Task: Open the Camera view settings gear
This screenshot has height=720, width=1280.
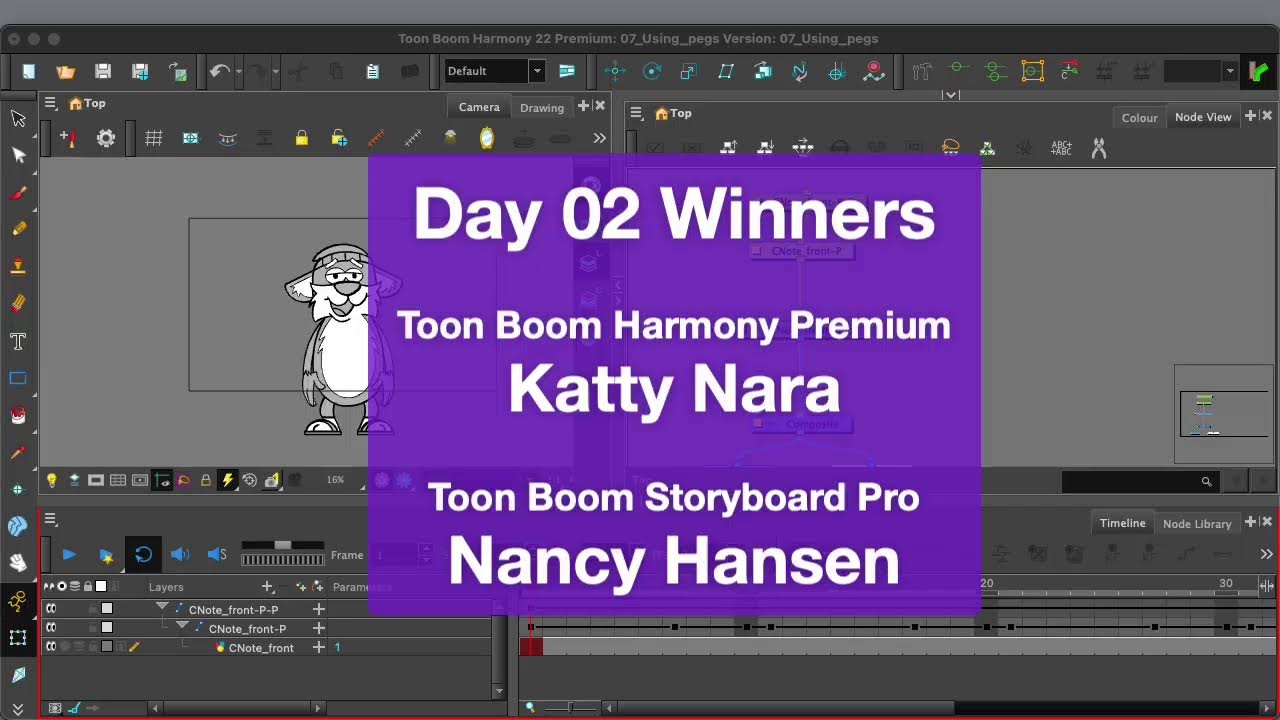Action: [105, 138]
